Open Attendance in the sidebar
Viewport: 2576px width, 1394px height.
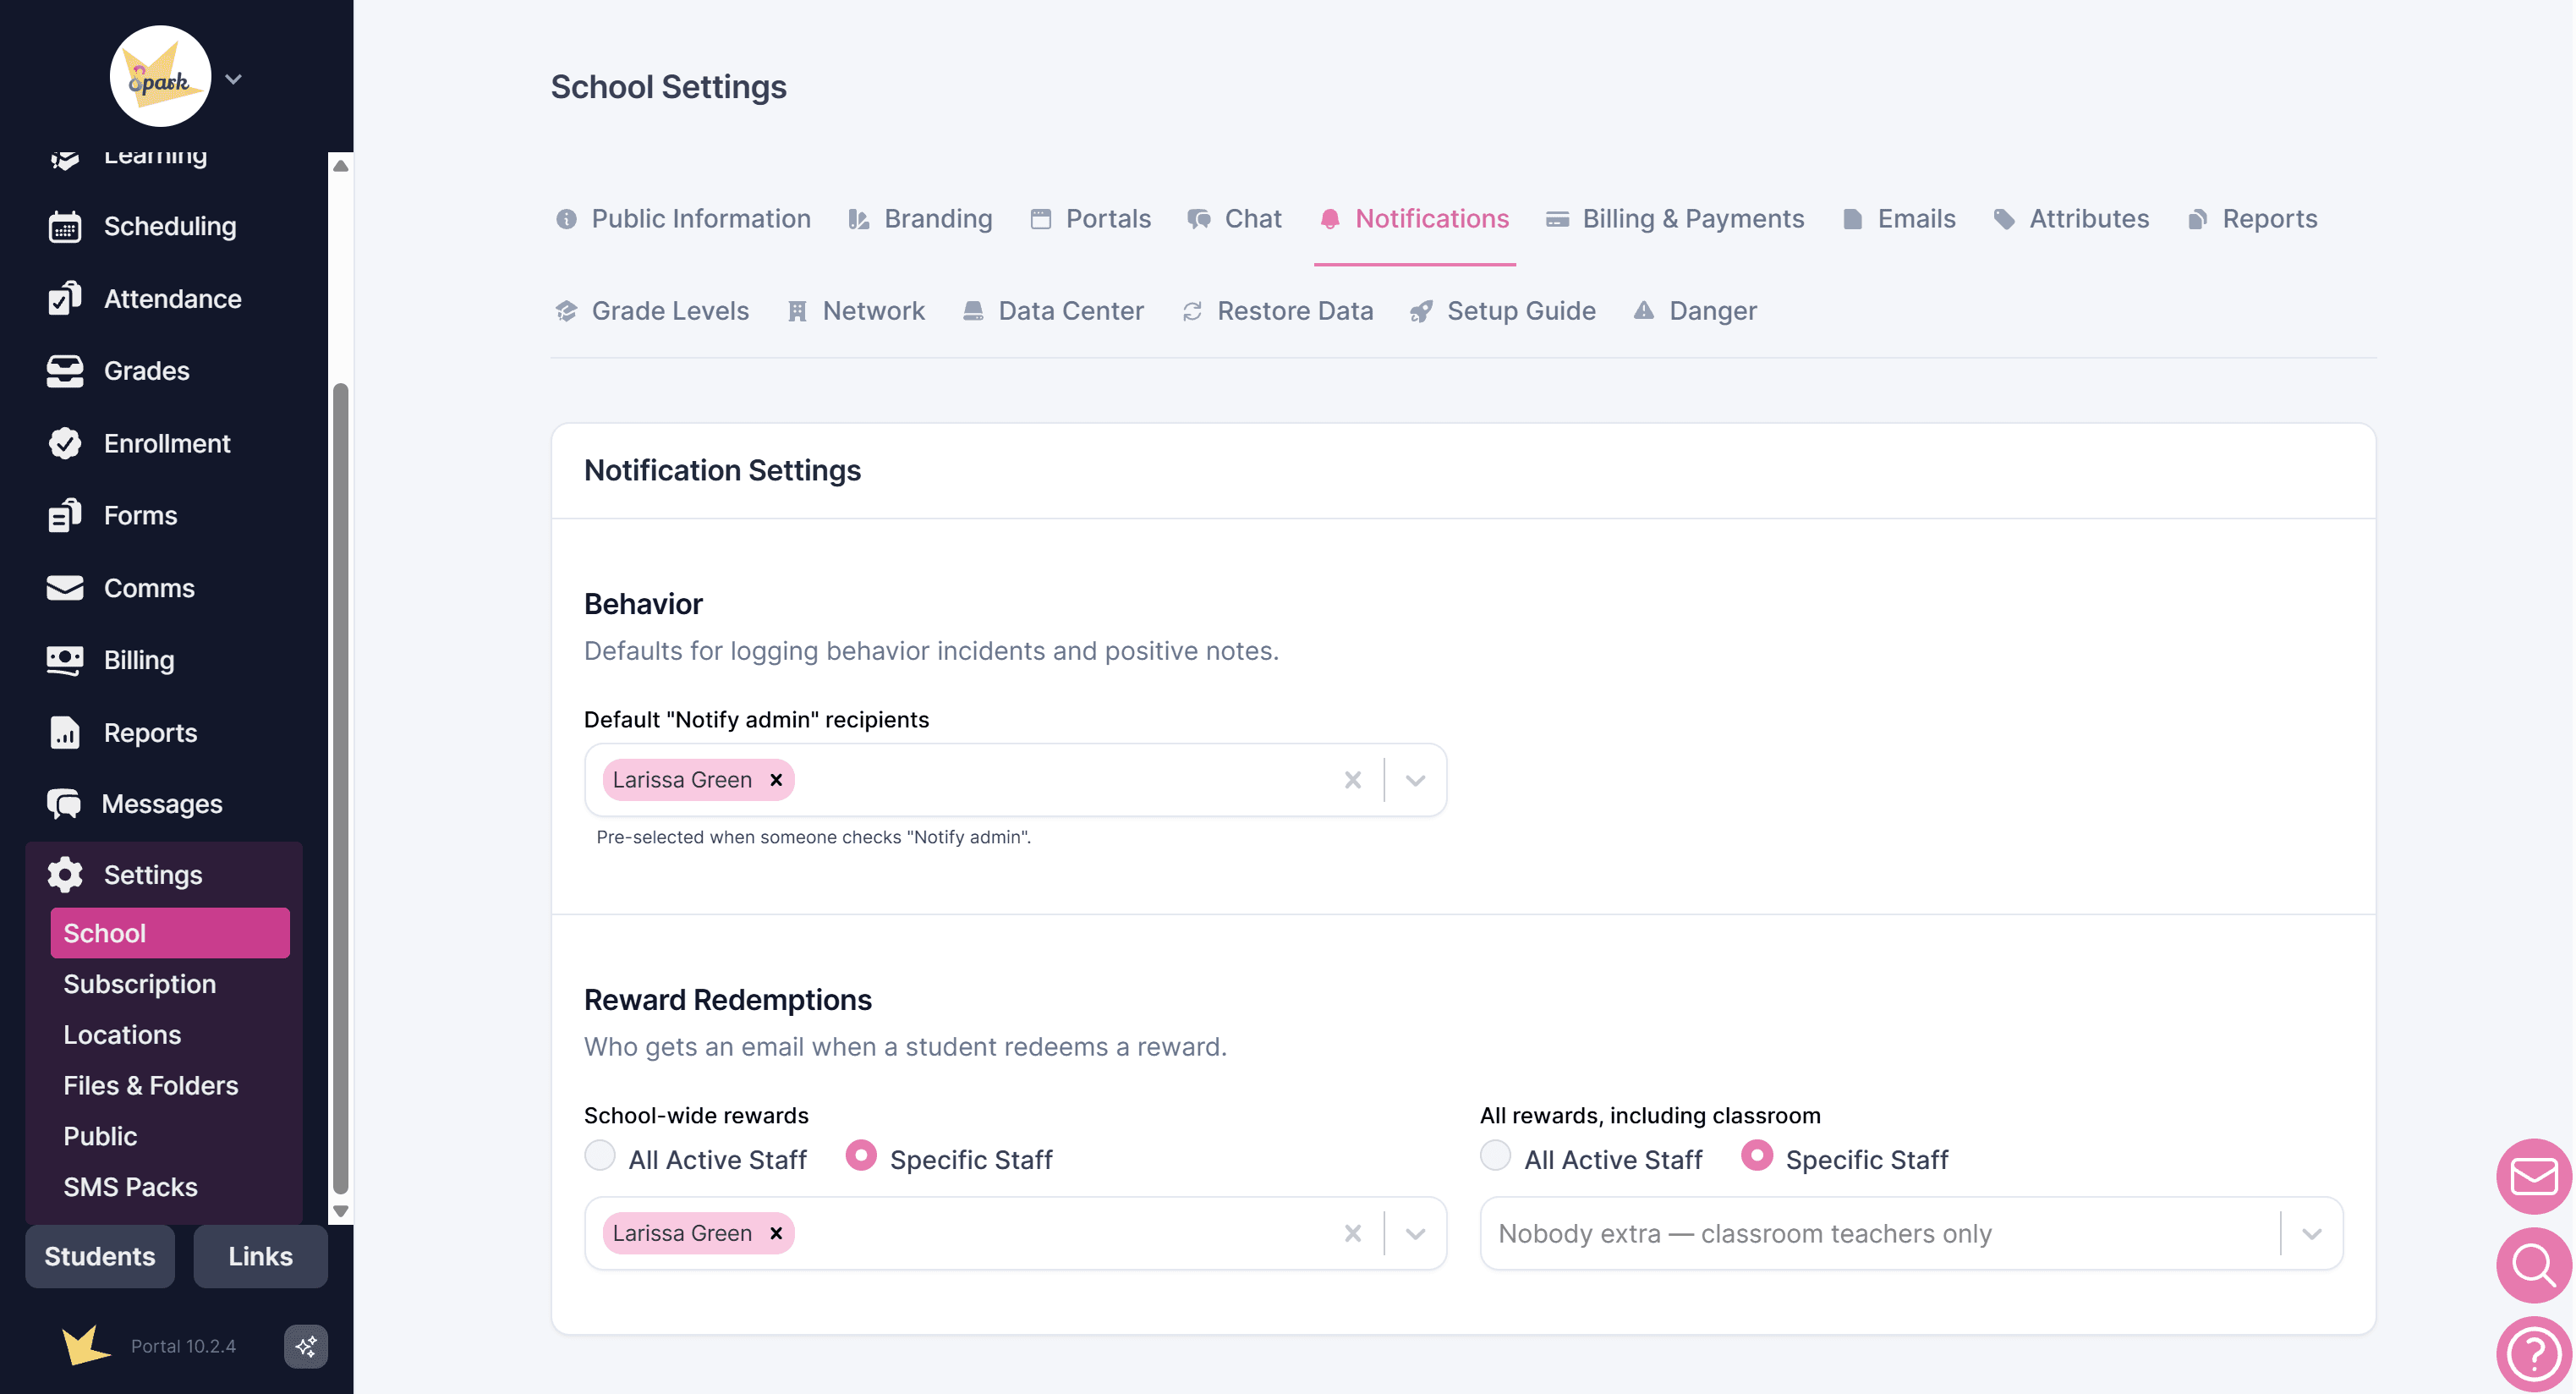coord(172,299)
